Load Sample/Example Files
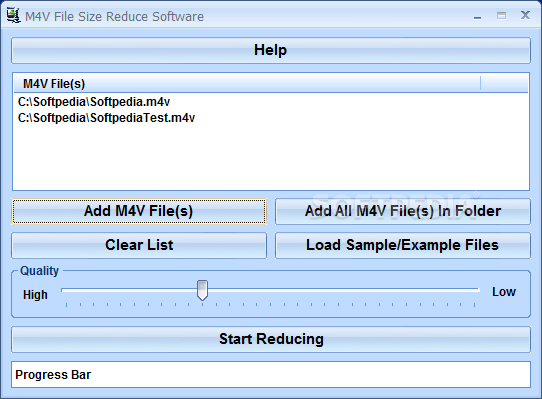 point(403,245)
